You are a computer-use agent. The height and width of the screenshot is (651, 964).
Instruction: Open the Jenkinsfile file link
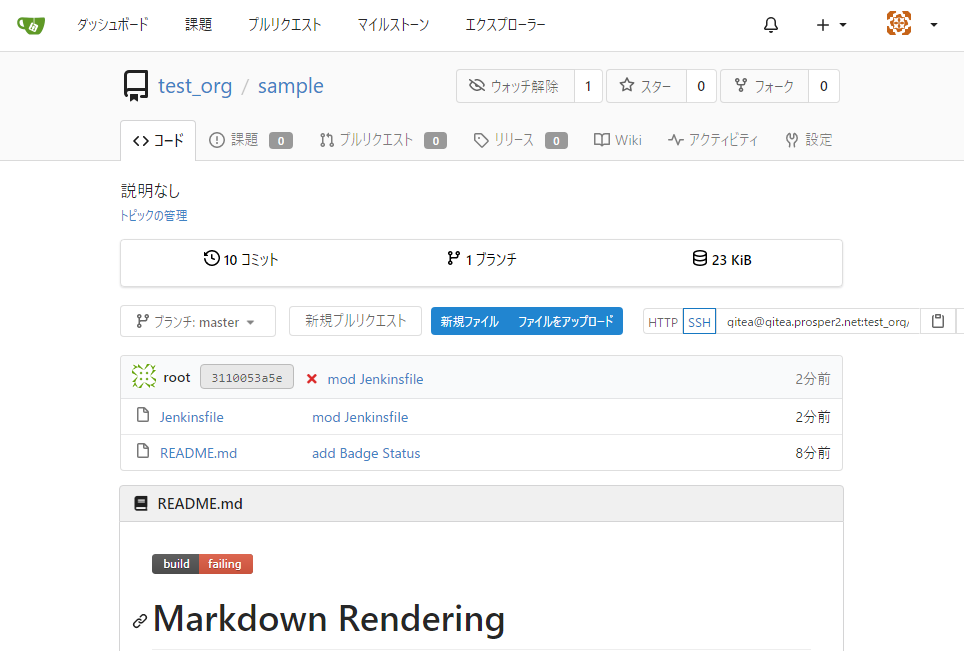point(191,417)
